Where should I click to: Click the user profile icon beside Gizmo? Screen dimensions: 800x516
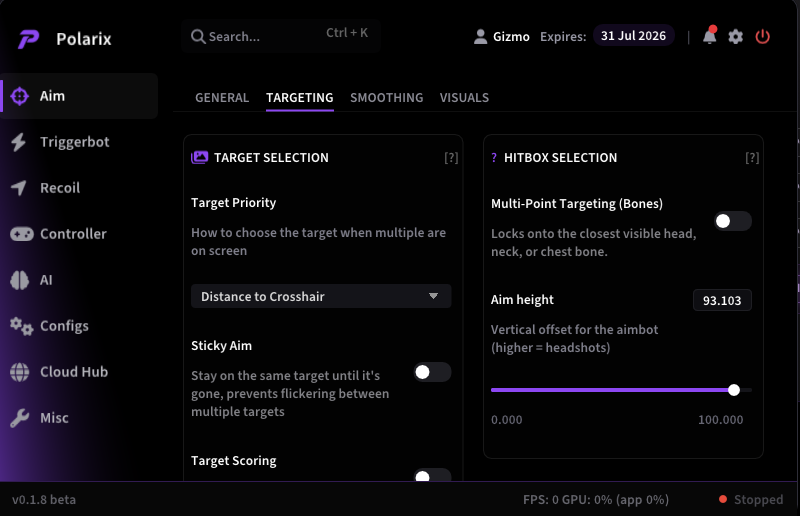(x=480, y=37)
